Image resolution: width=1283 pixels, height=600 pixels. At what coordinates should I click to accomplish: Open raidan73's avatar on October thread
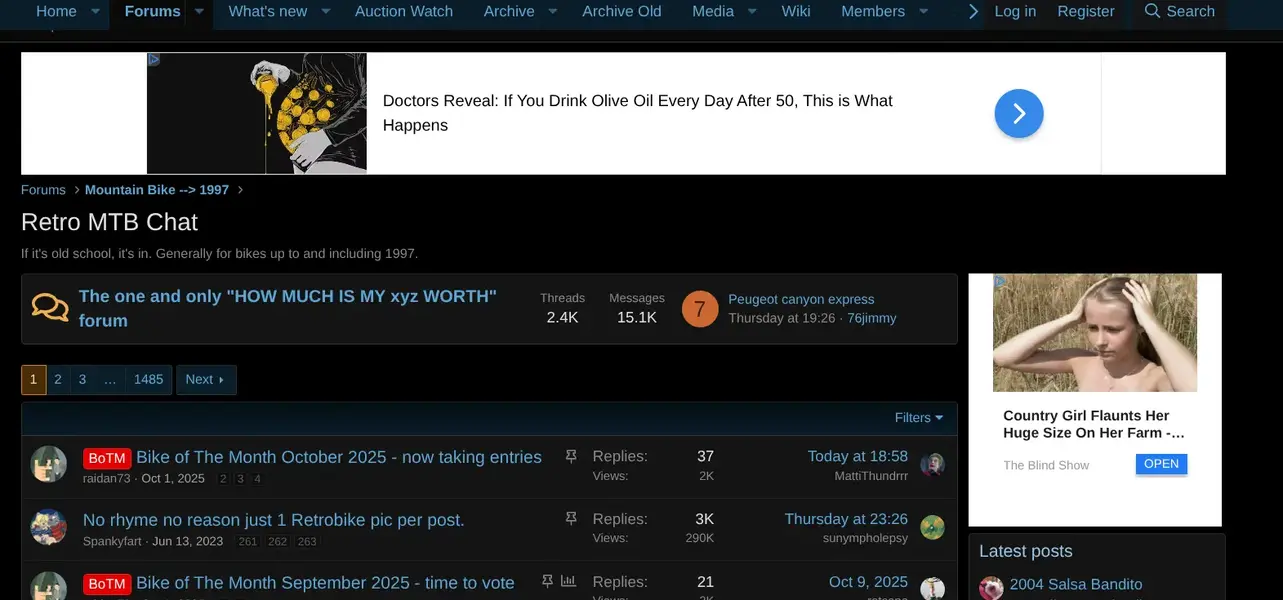[48, 465]
